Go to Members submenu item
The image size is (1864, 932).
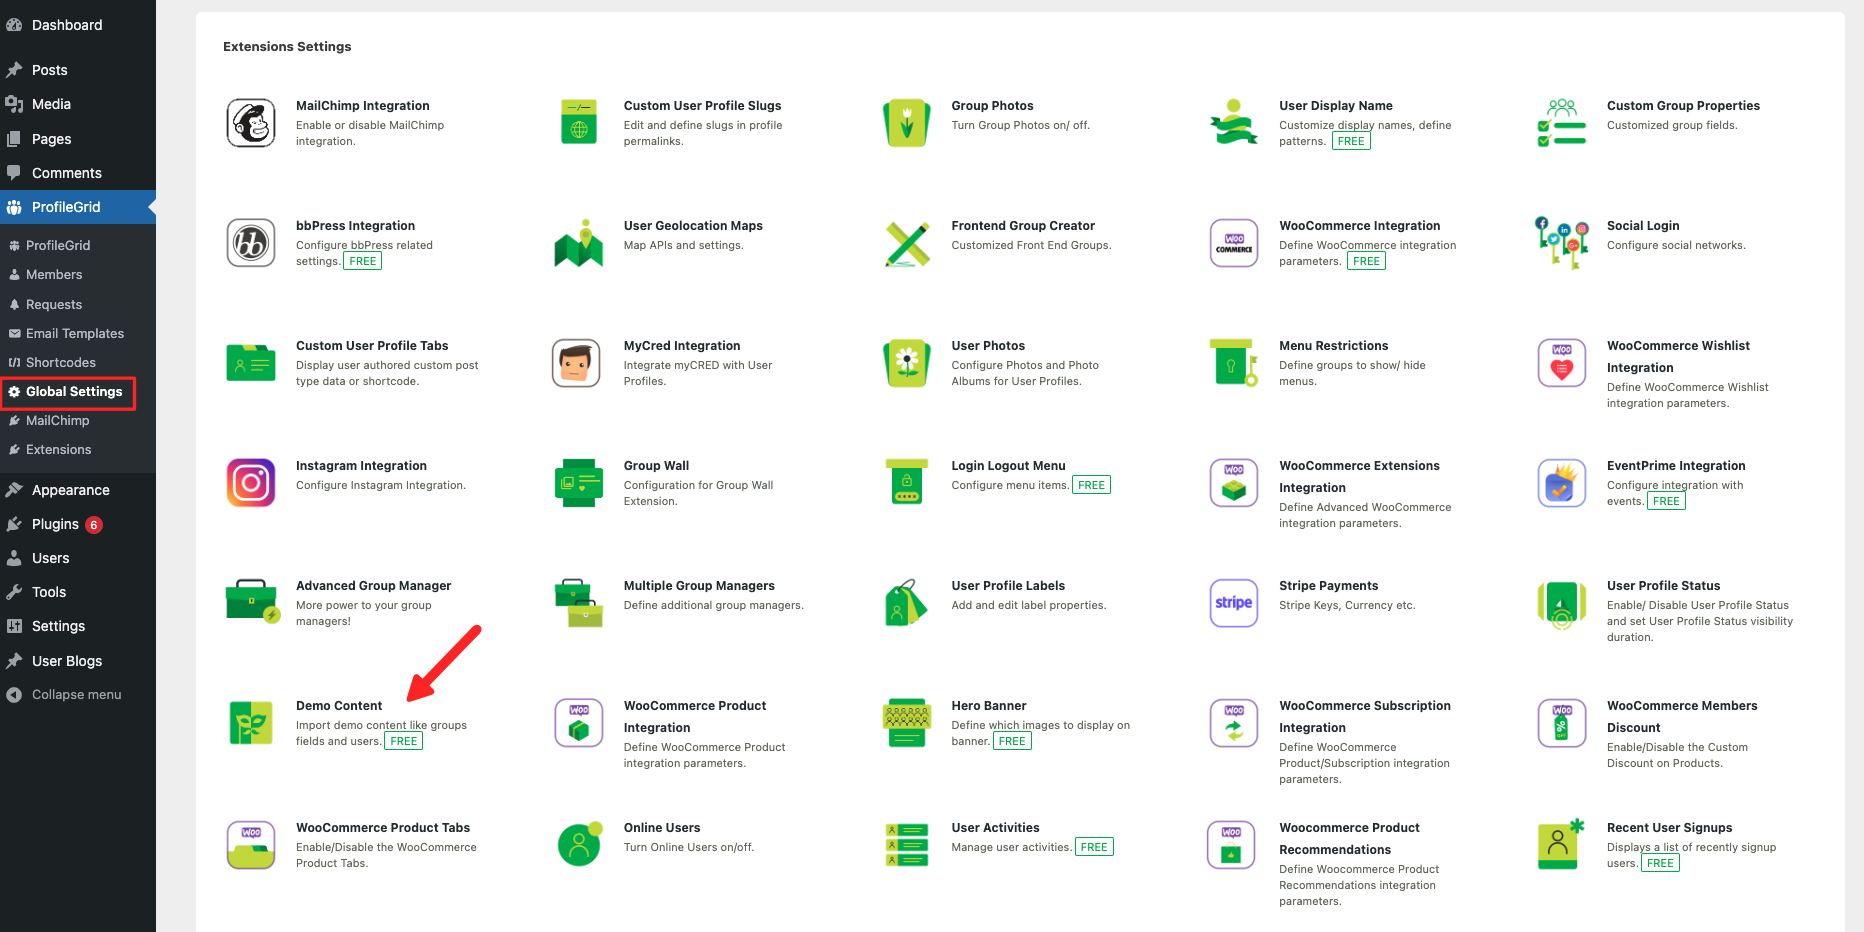pyautogui.click(x=54, y=275)
